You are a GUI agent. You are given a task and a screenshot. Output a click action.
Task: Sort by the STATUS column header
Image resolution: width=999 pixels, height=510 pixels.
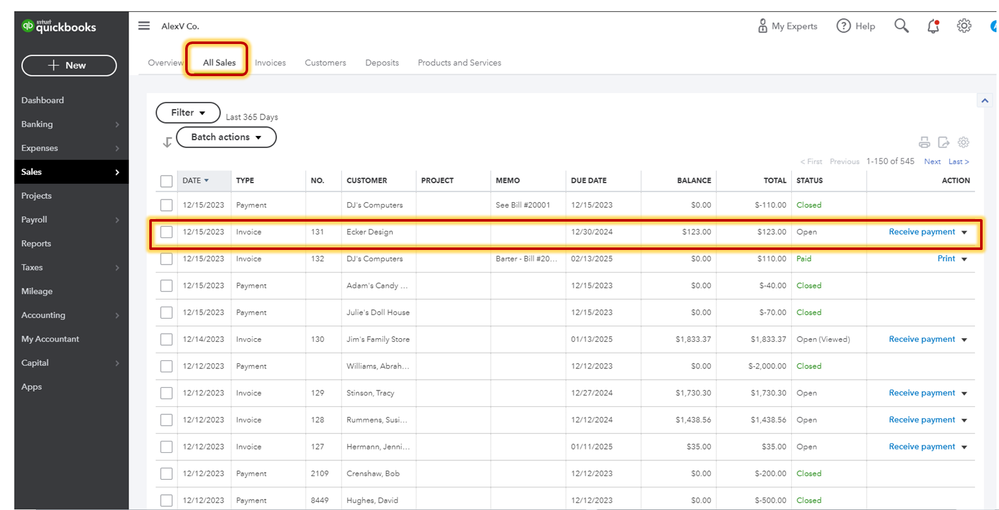809,180
